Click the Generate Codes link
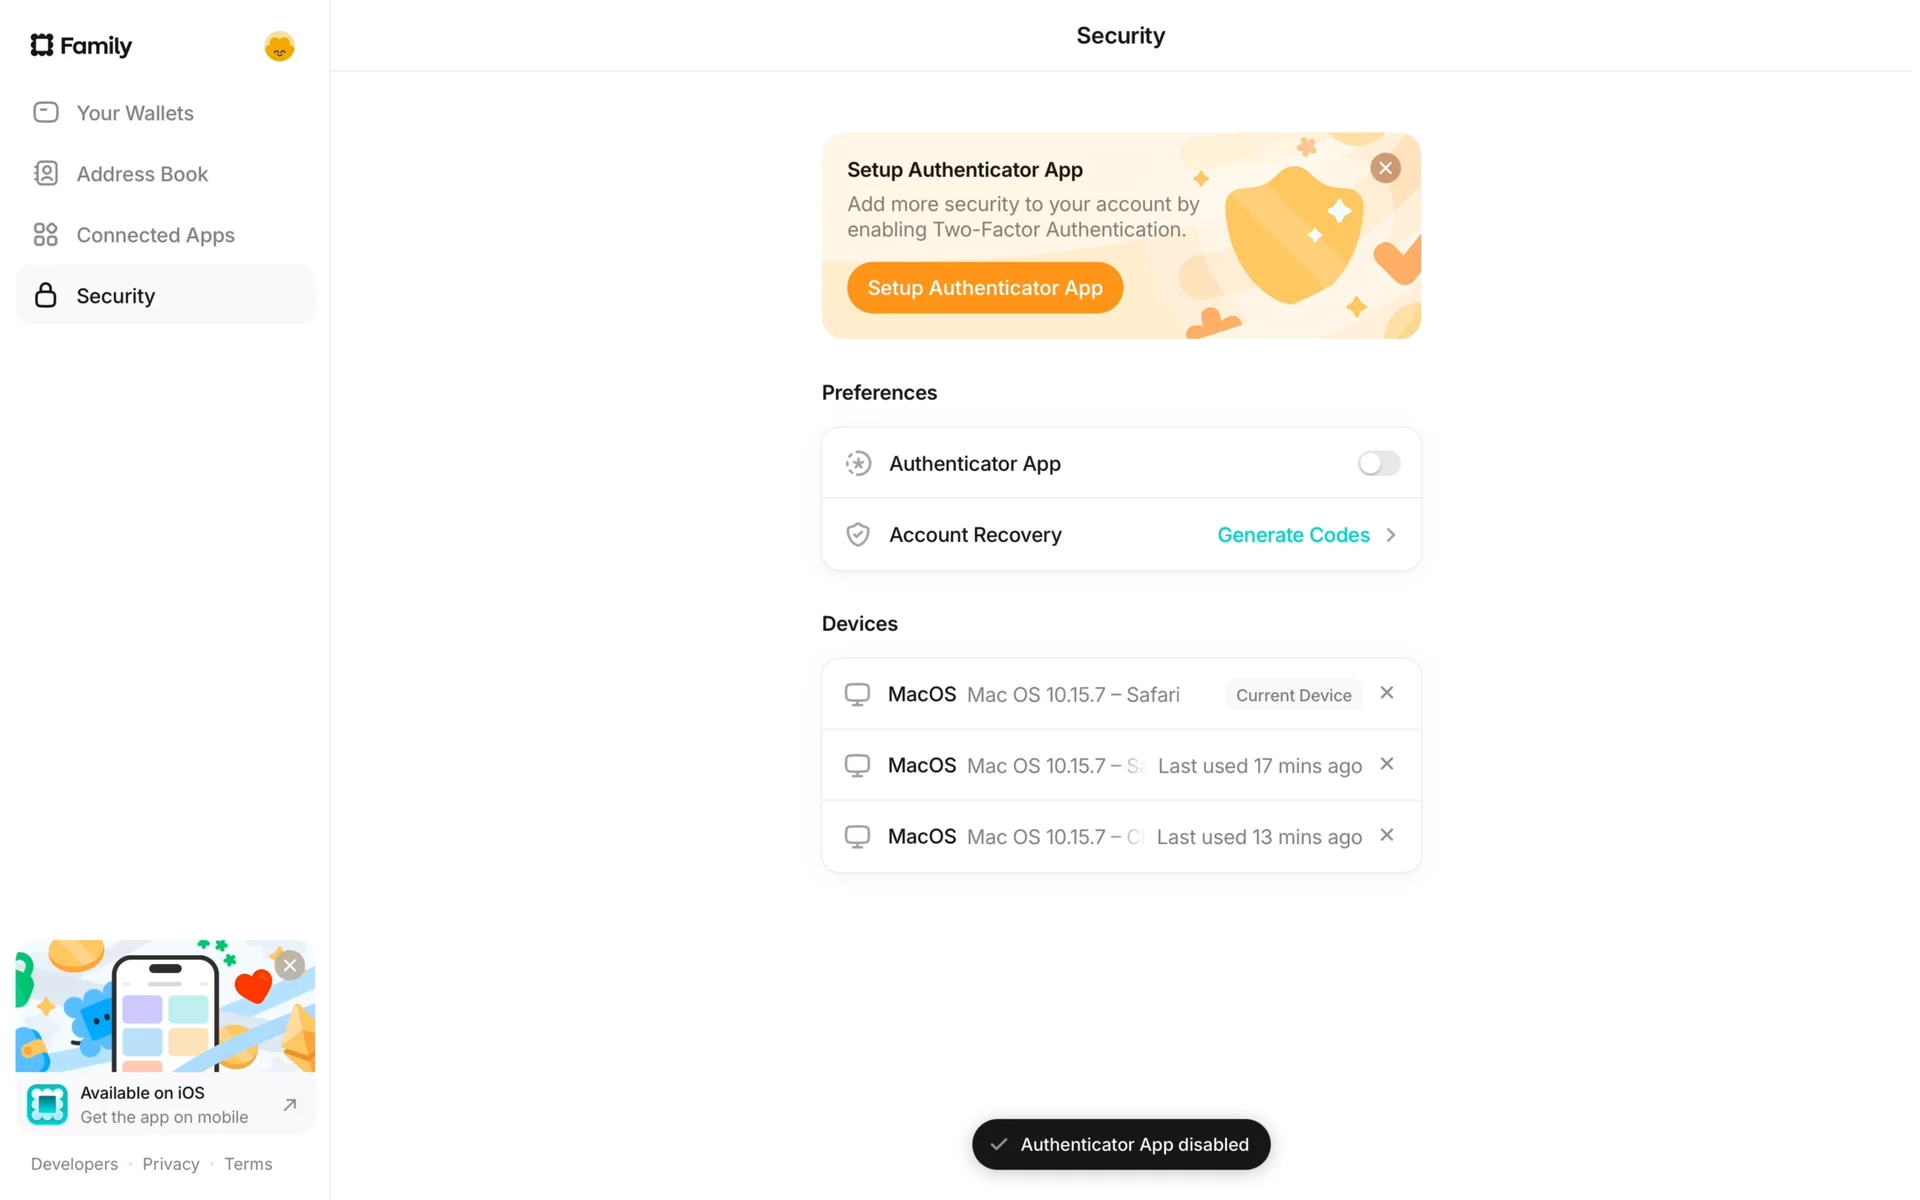 (x=1293, y=535)
